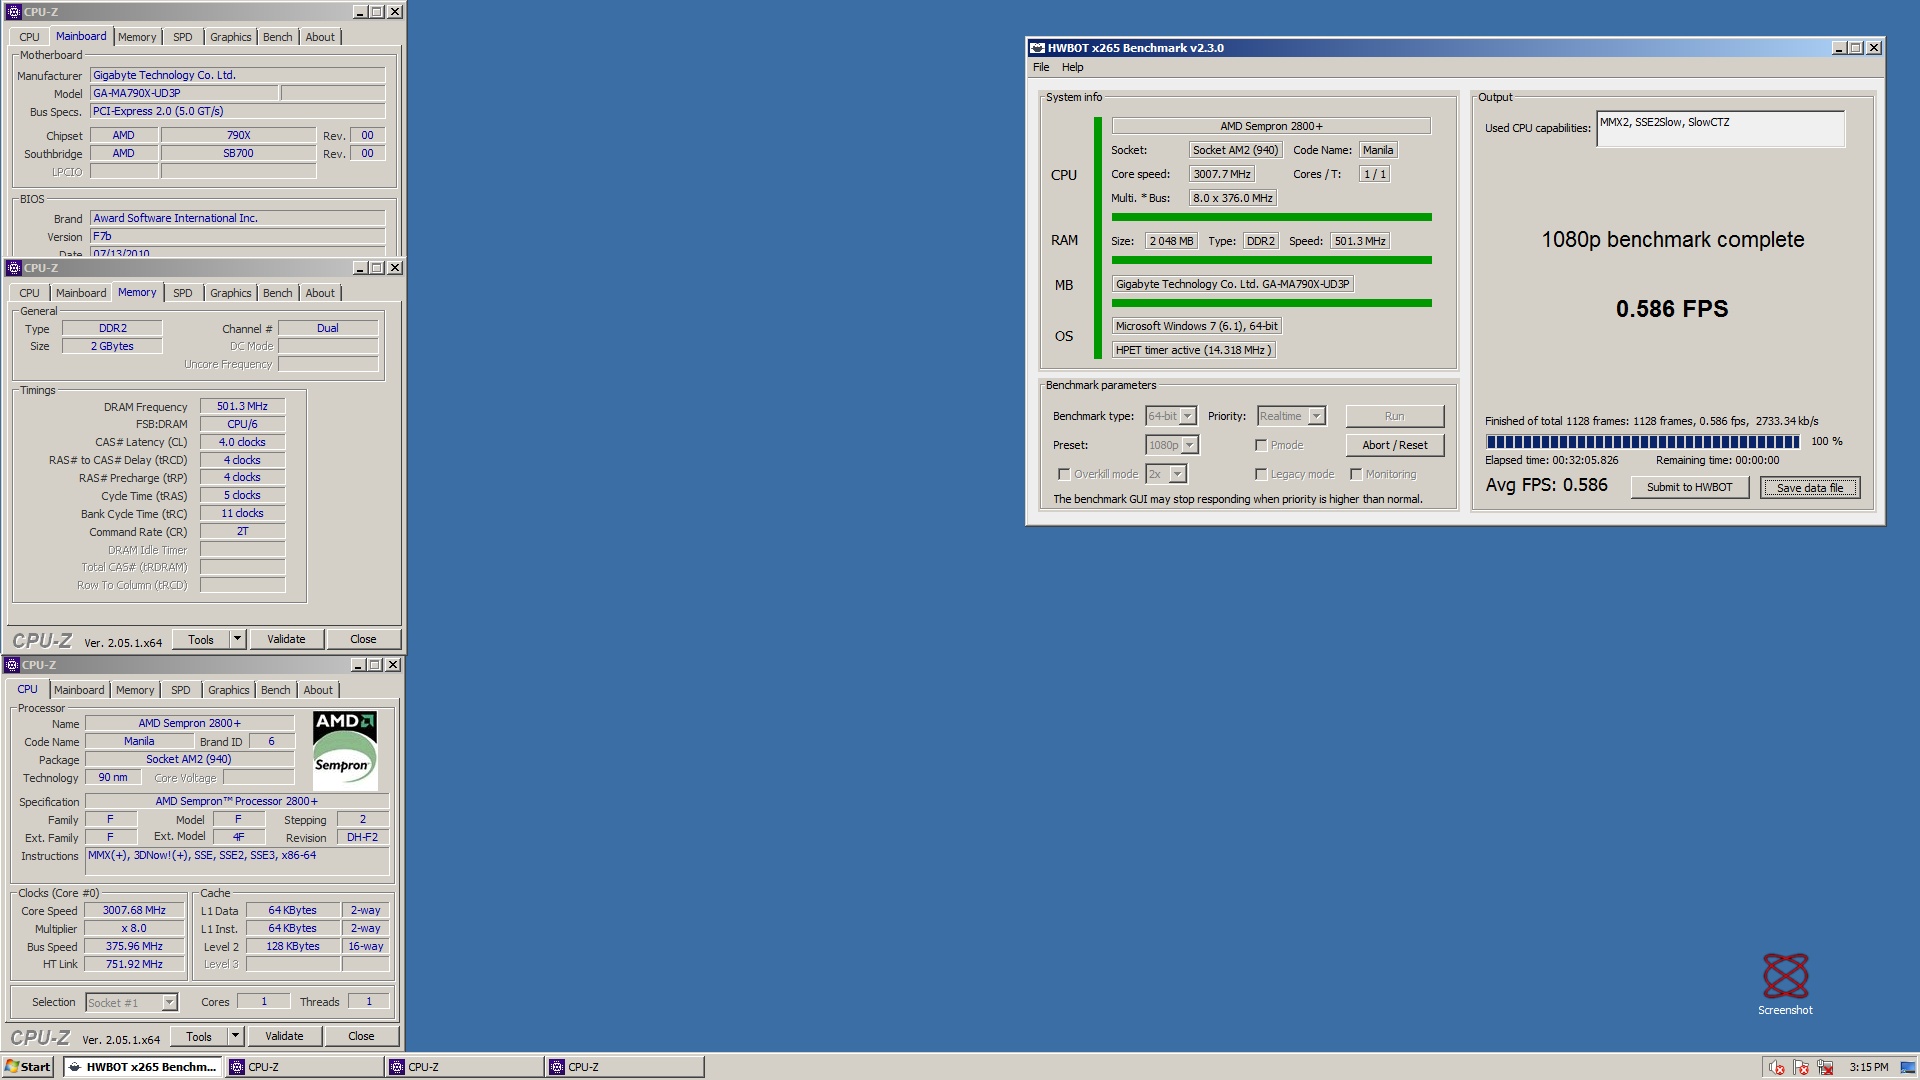The height and width of the screenshot is (1080, 1920).
Task: Click Validate in bottom CPU-Z window
Action: (284, 1036)
